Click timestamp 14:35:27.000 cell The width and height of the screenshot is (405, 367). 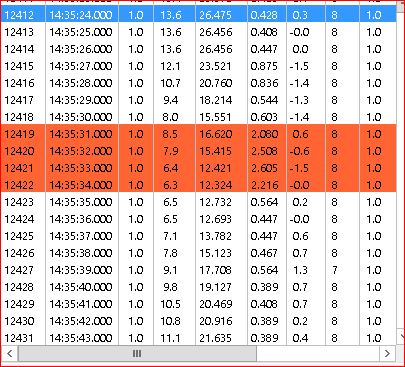pyautogui.click(x=81, y=66)
